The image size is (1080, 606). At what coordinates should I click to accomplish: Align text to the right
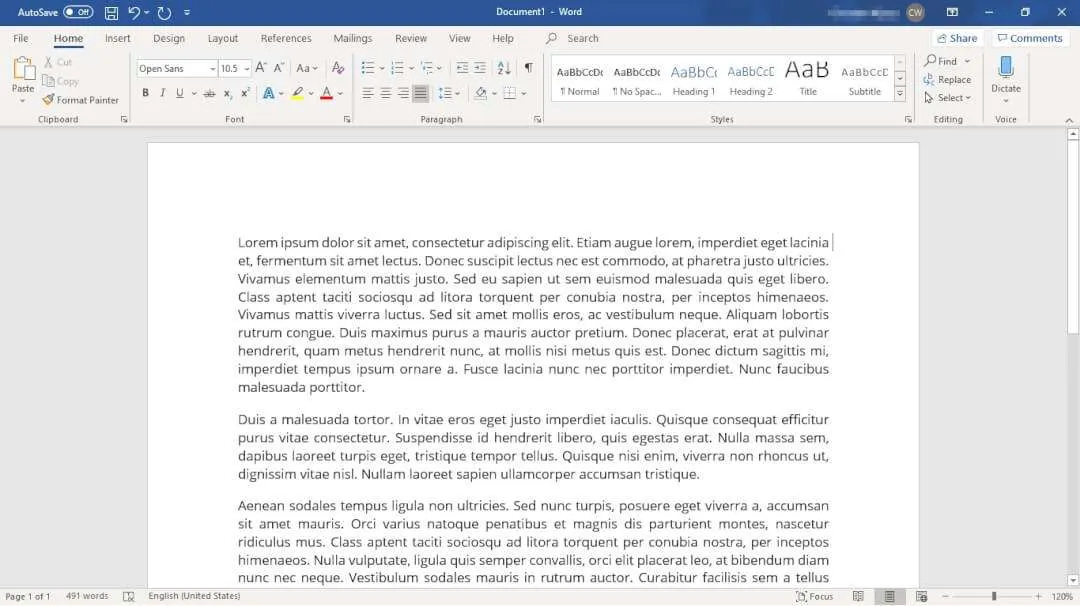pyautogui.click(x=403, y=93)
